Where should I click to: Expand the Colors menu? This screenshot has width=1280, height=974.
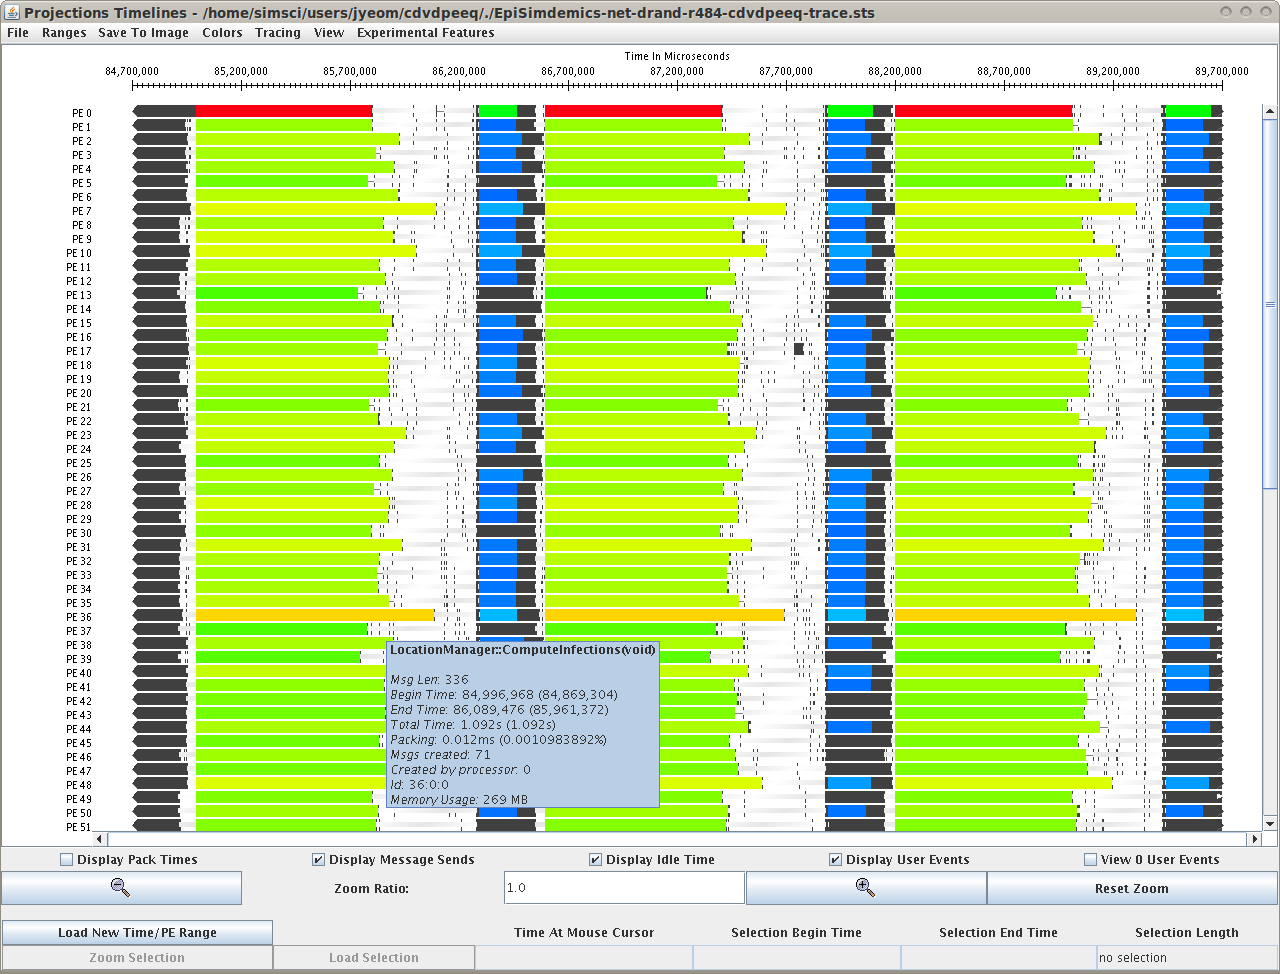click(x=222, y=33)
